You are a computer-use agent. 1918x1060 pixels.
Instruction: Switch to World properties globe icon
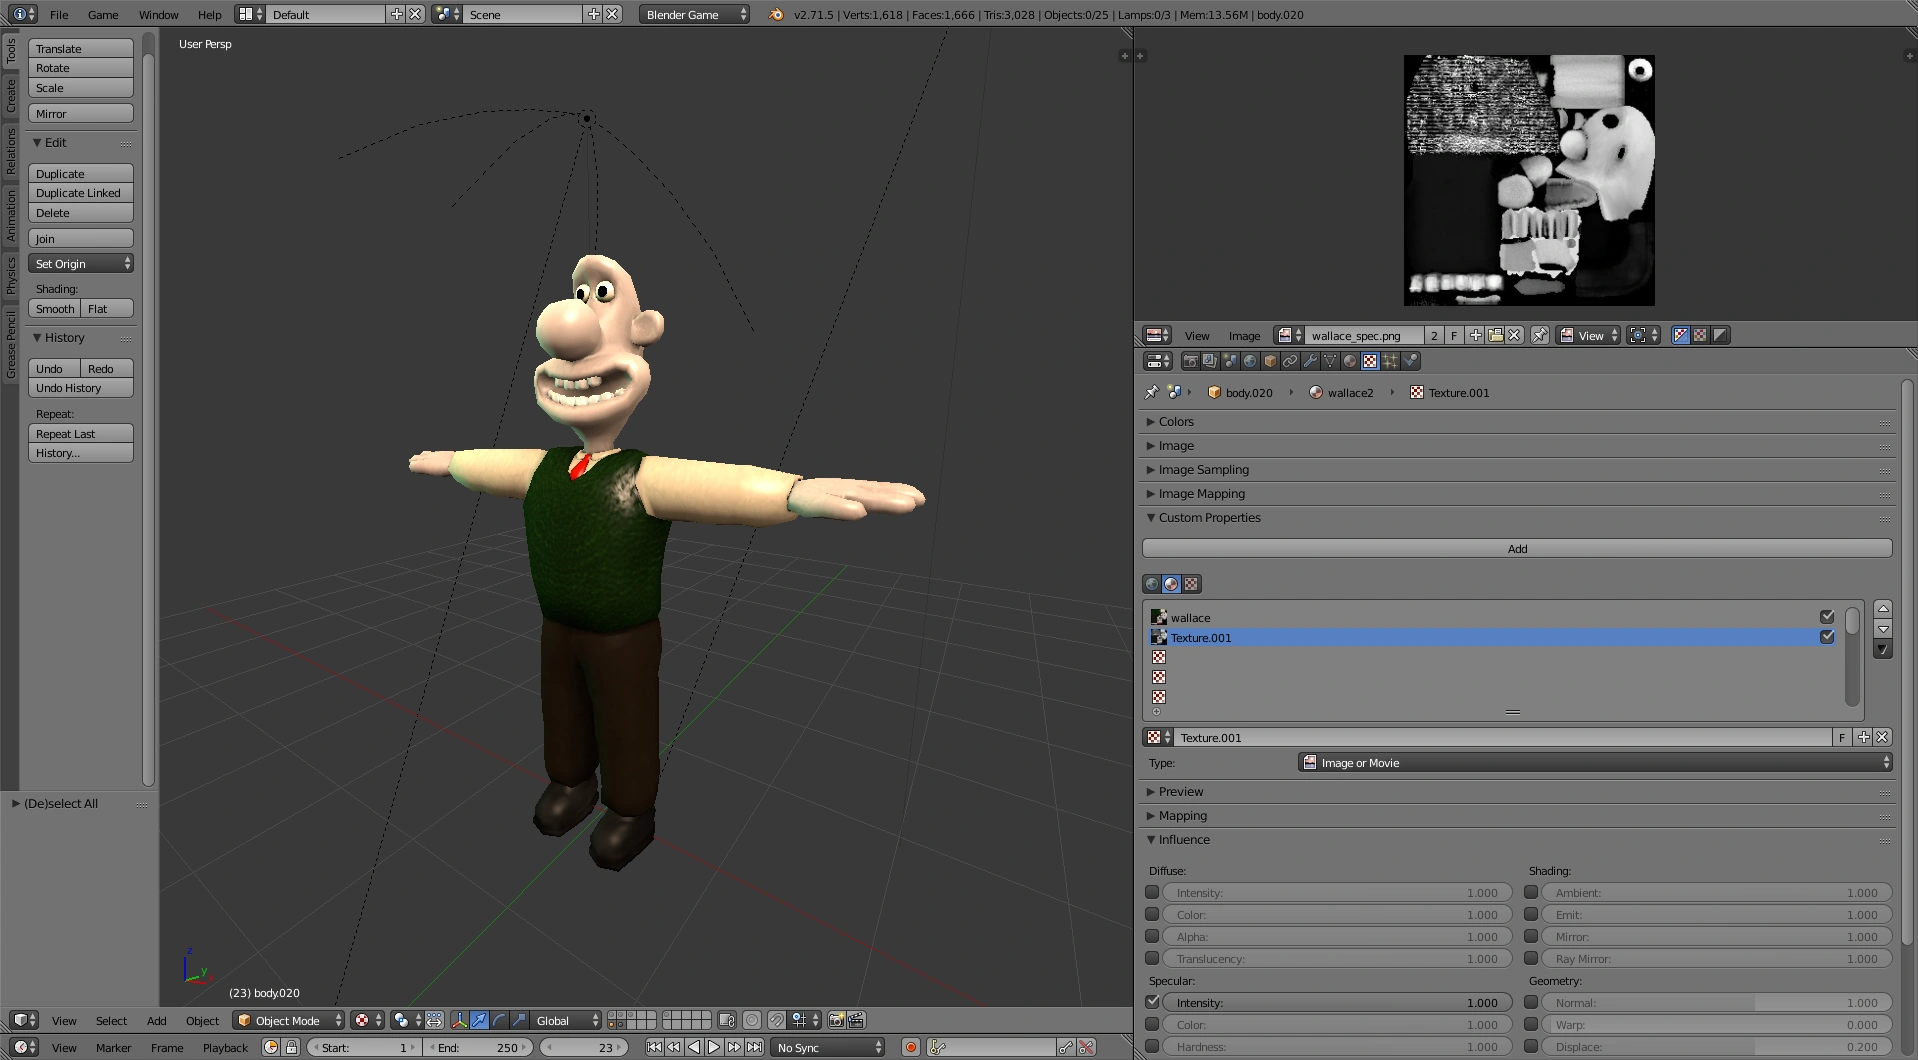[x=1250, y=361]
